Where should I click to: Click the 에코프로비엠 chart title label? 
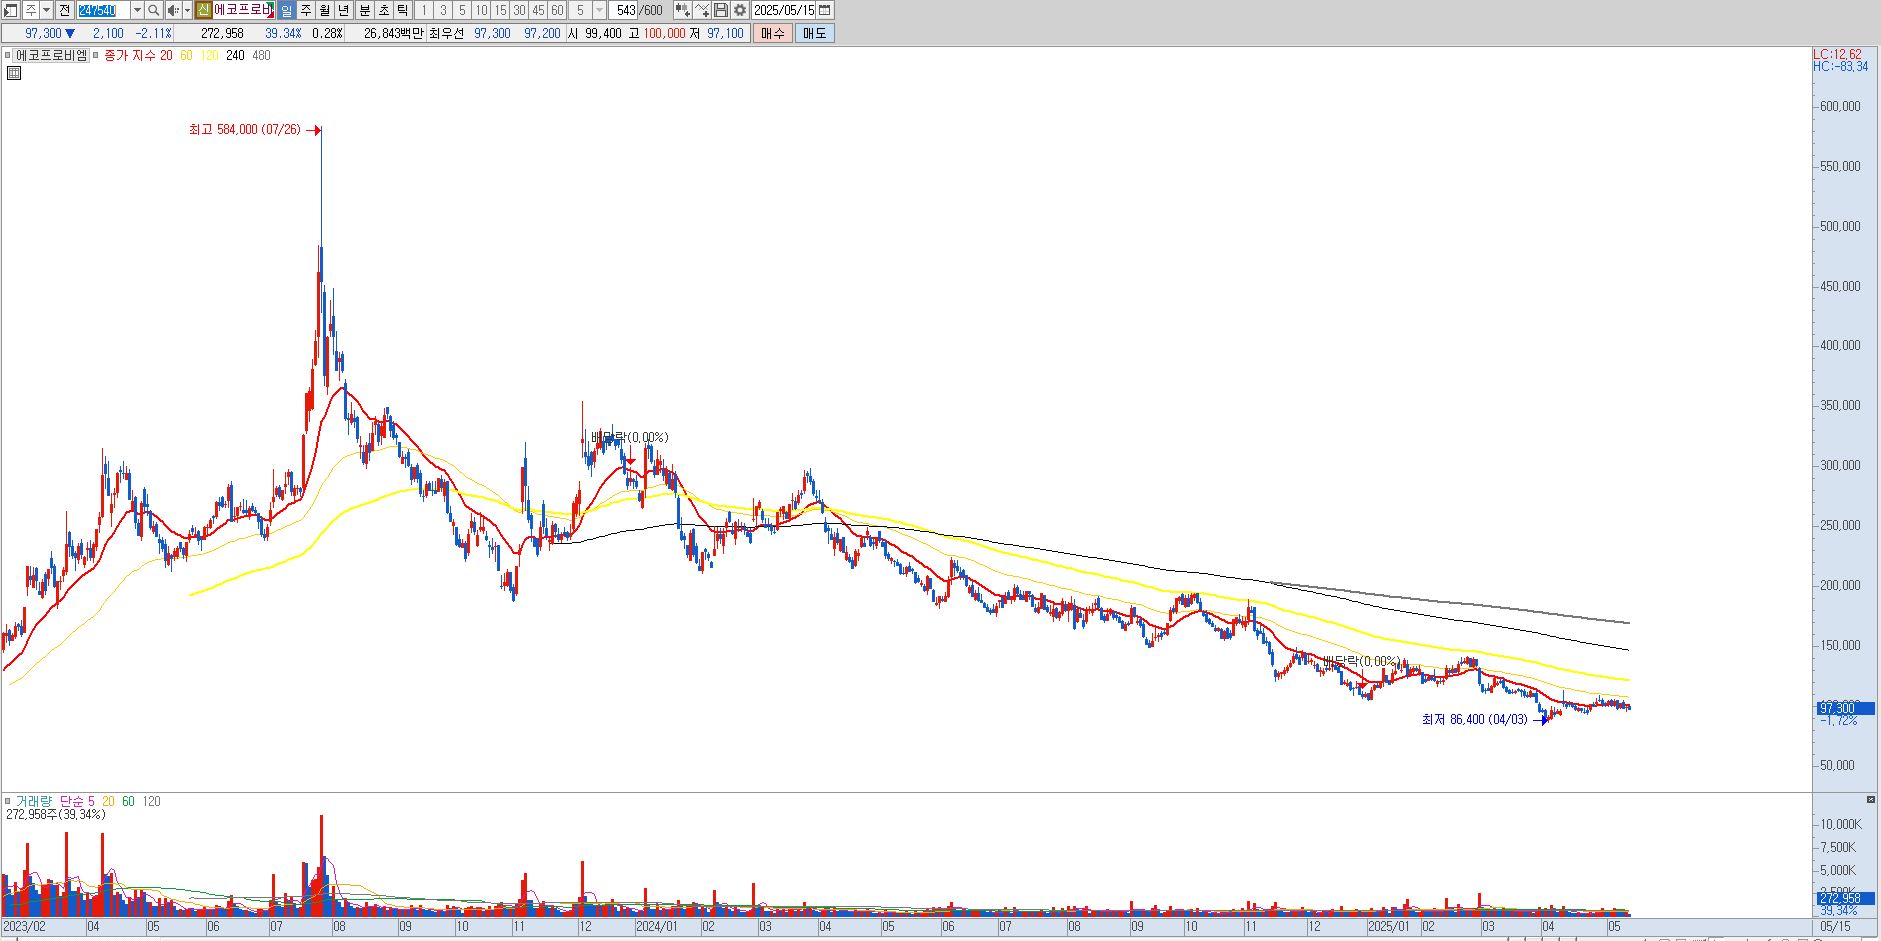point(51,55)
